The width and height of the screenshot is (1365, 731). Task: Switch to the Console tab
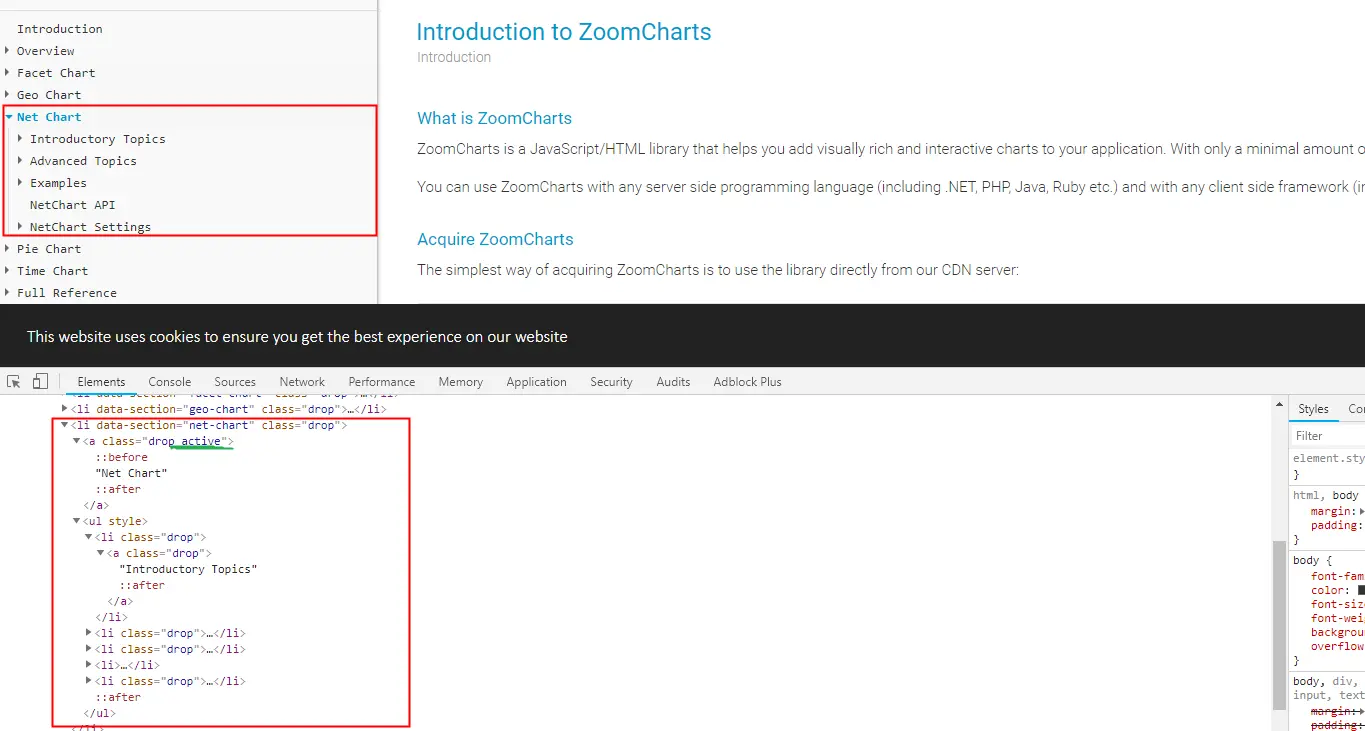click(170, 382)
